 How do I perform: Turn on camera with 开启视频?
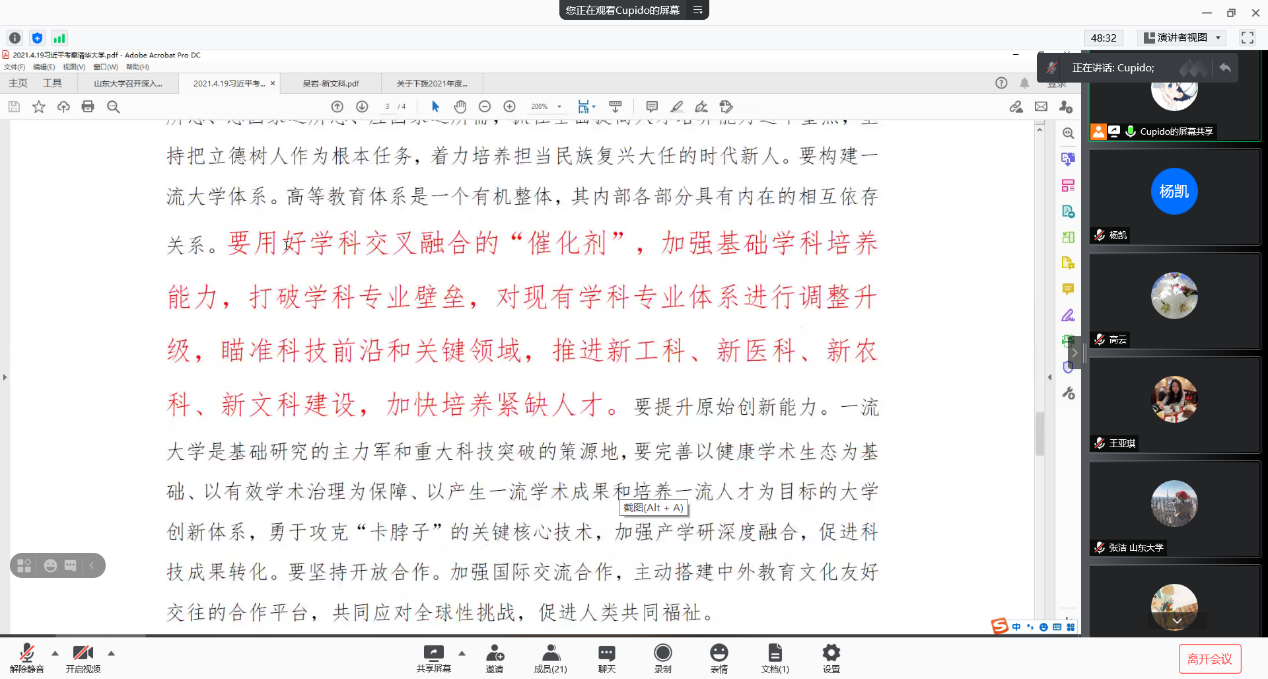pyautogui.click(x=83, y=658)
